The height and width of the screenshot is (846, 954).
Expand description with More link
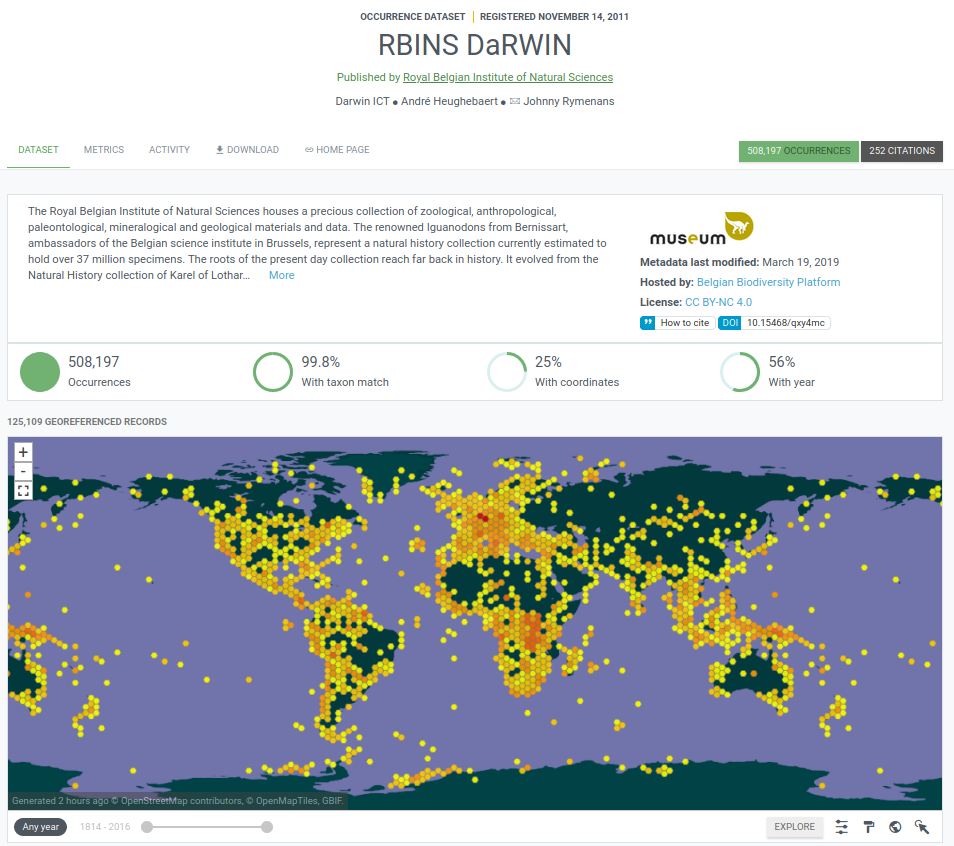tap(281, 275)
